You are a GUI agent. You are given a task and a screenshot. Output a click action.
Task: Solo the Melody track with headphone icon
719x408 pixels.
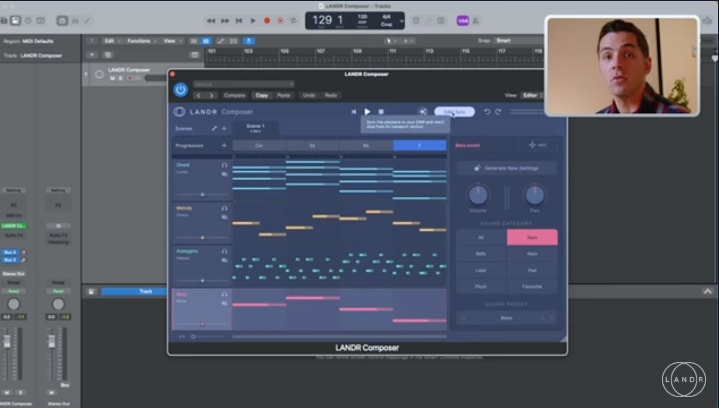coord(225,208)
